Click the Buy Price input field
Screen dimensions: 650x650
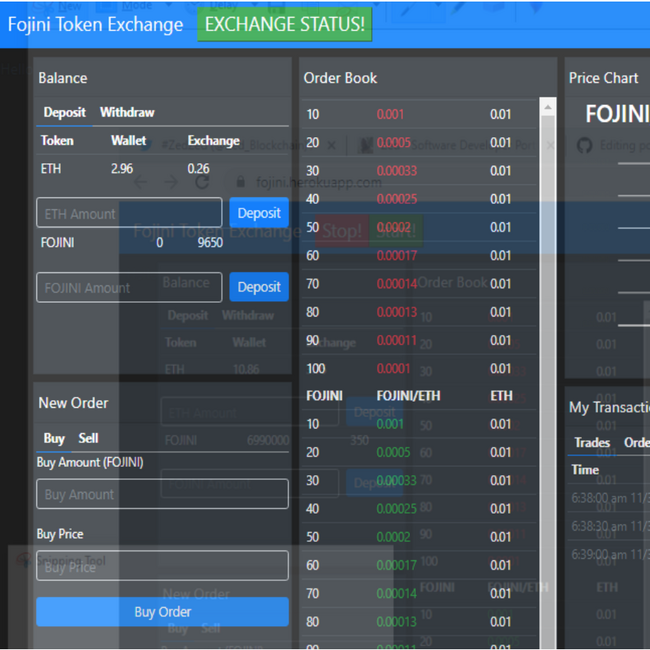(x=162, y=566)
